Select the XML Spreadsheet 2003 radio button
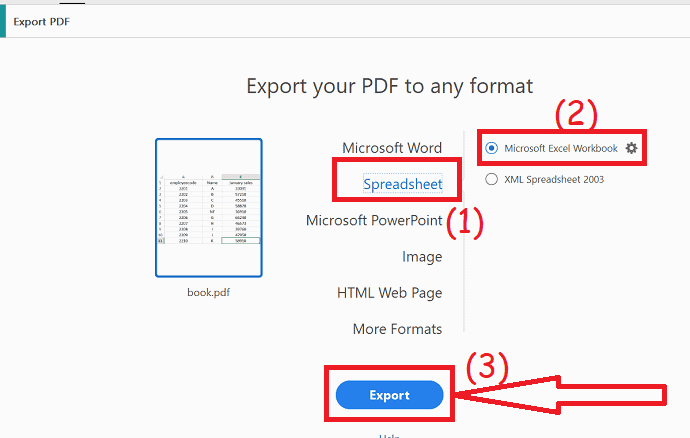The height and width of the screenshot is (438, 690). (492, 179)
